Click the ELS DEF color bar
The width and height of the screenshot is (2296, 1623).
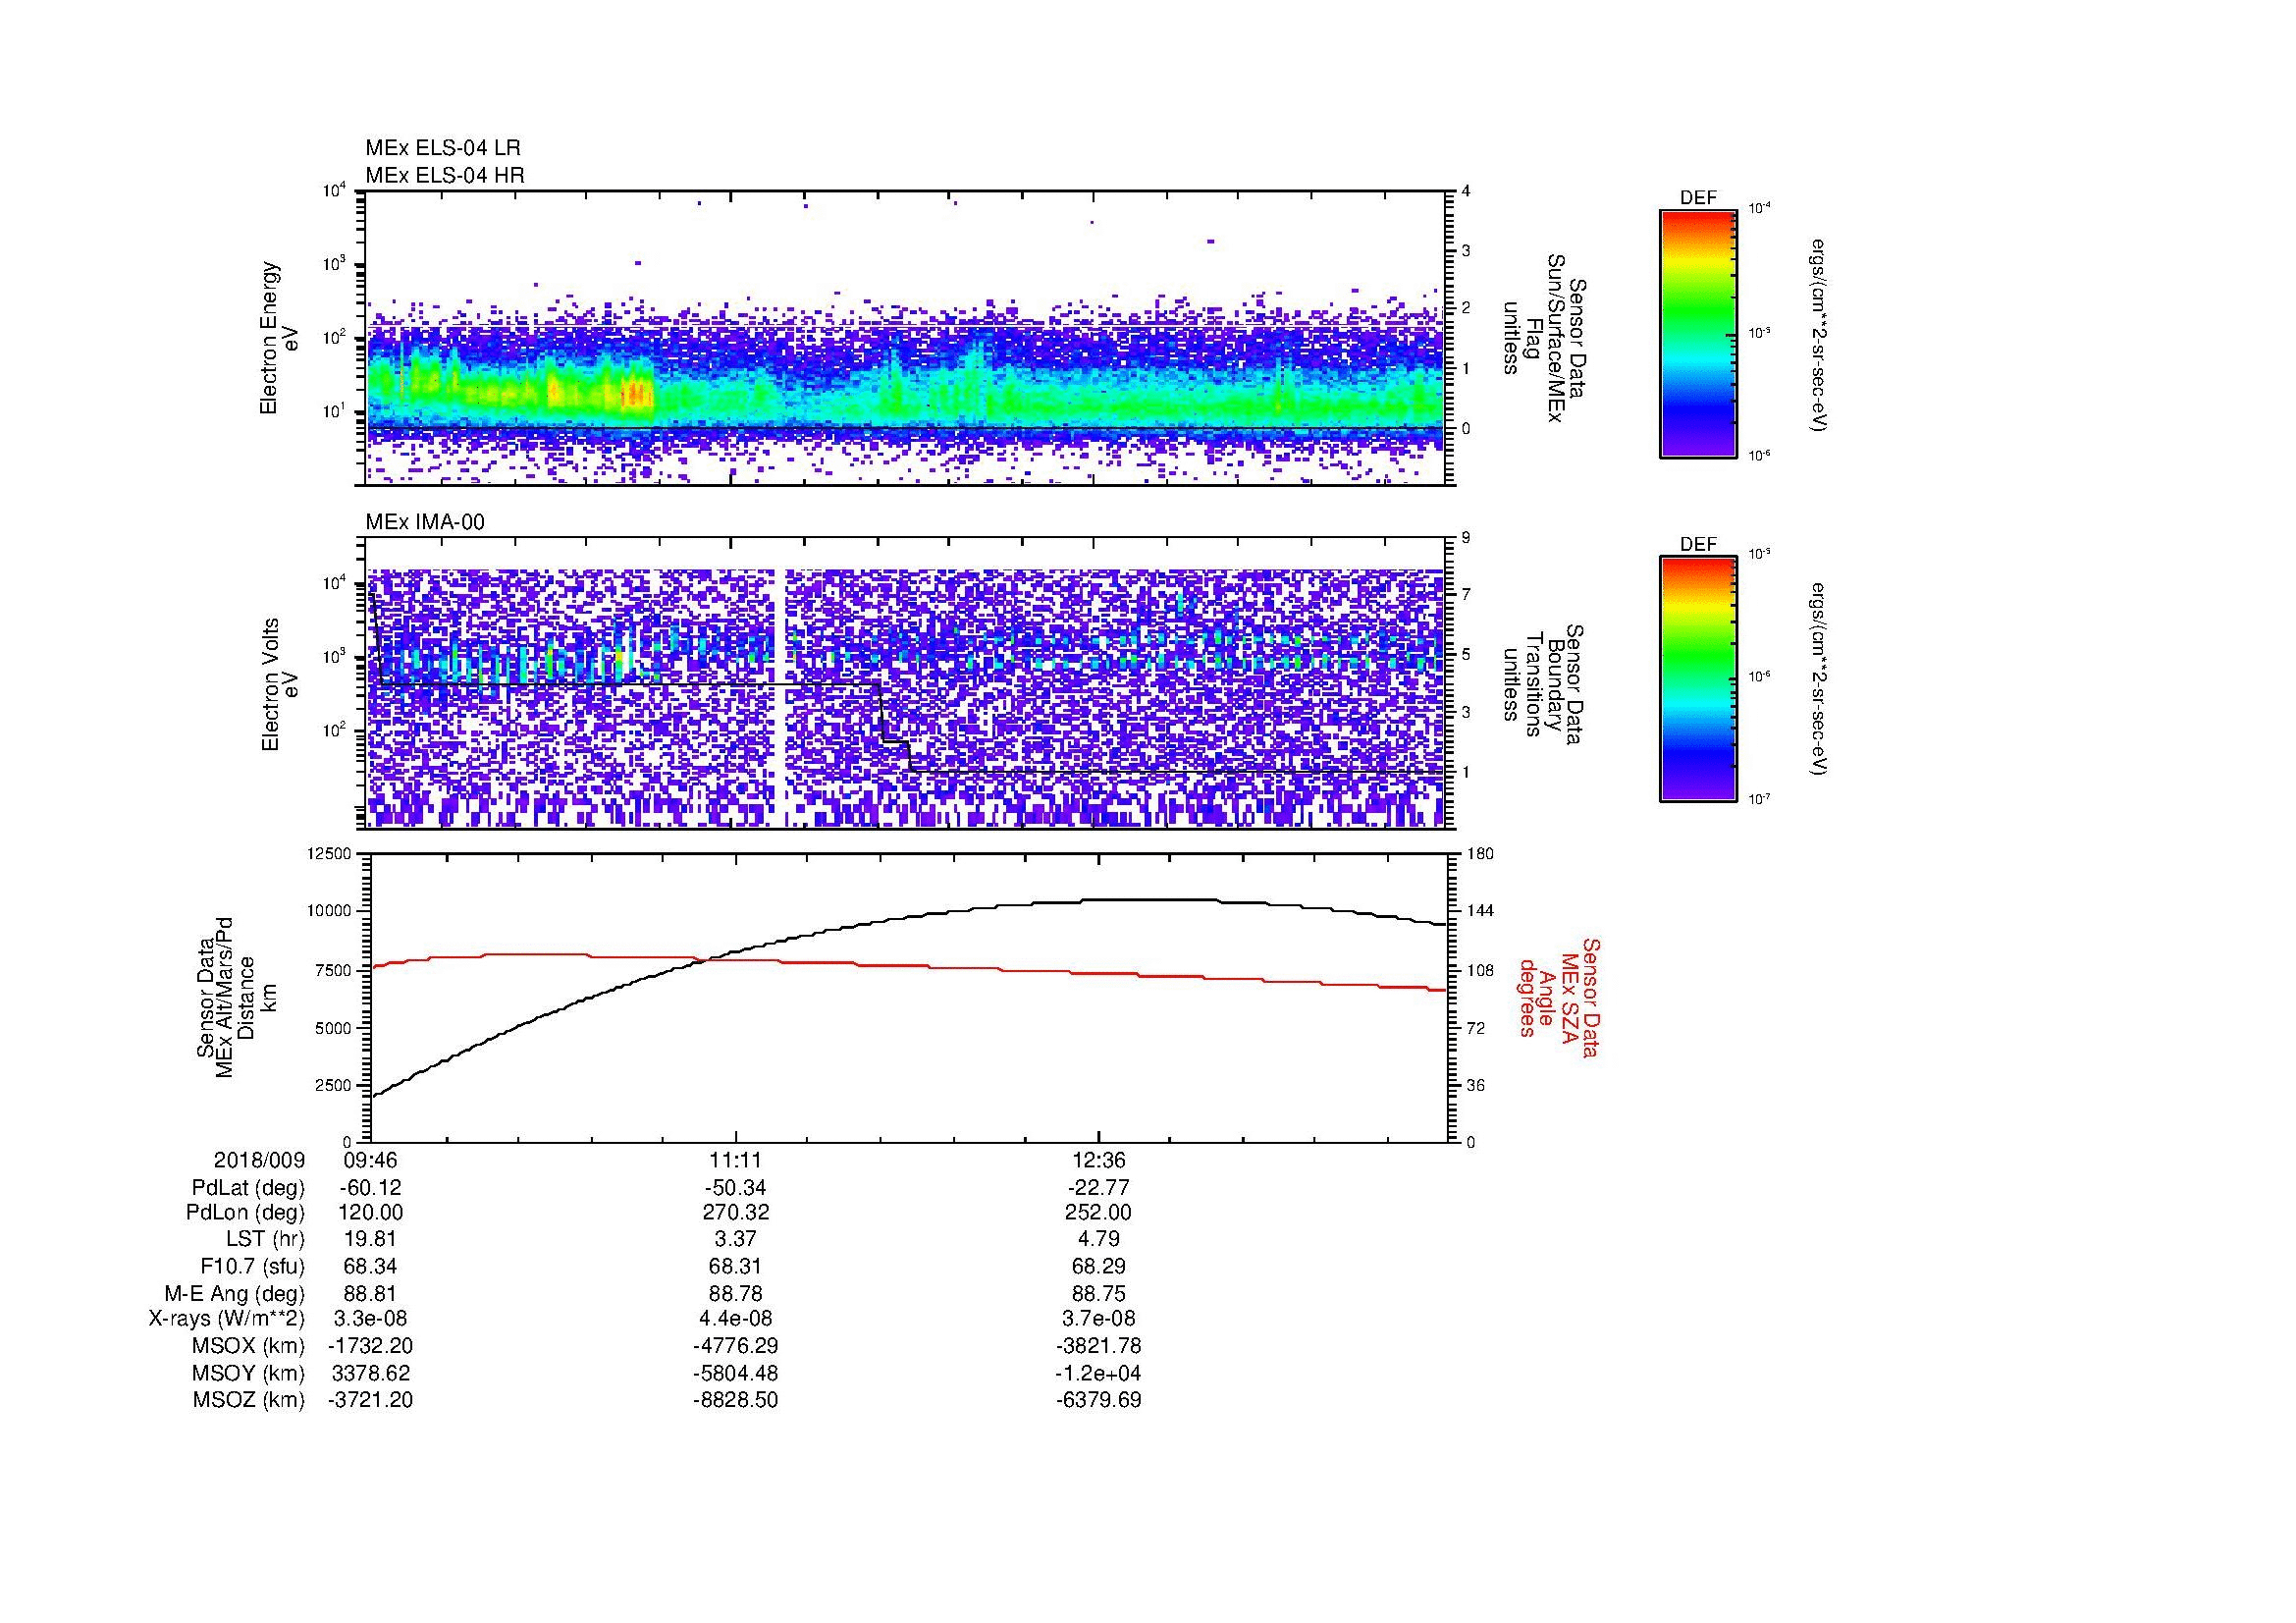[x=1698, y=333]
